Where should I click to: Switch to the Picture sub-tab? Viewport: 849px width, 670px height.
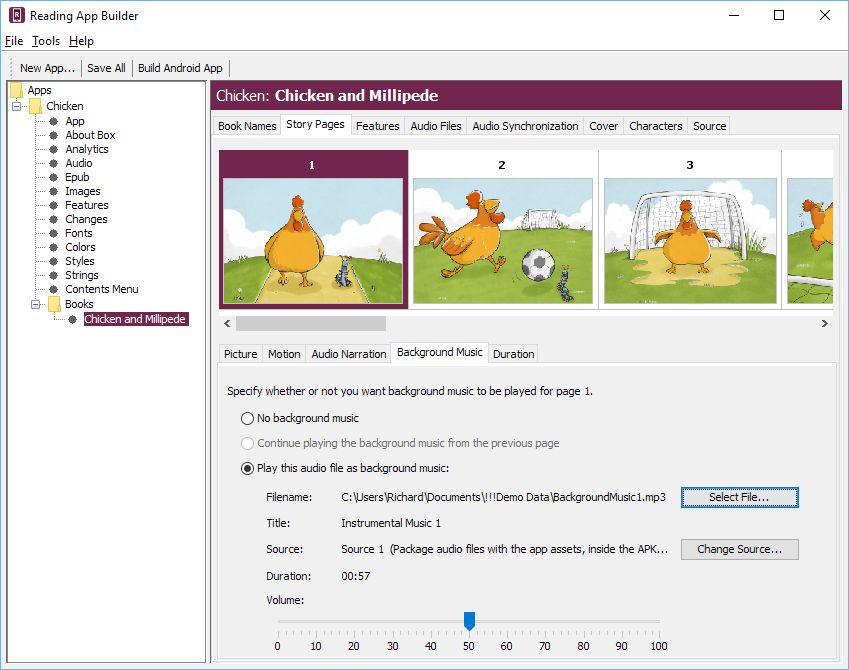(x=240, y=354)
